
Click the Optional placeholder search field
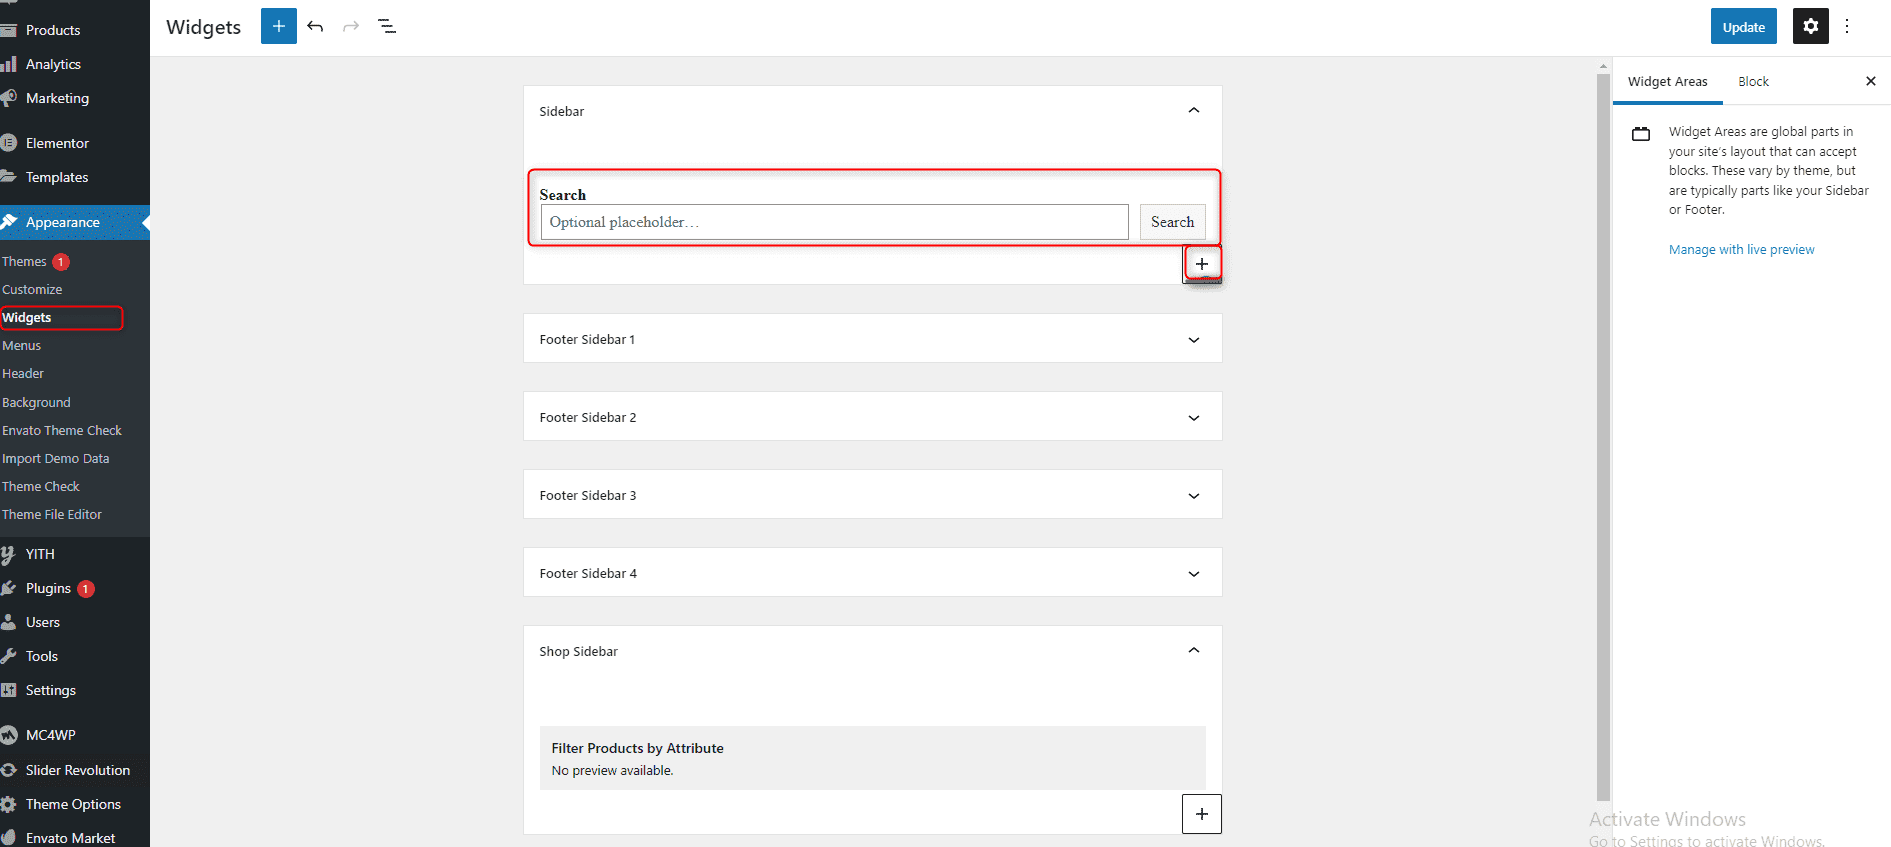point(834,222)
